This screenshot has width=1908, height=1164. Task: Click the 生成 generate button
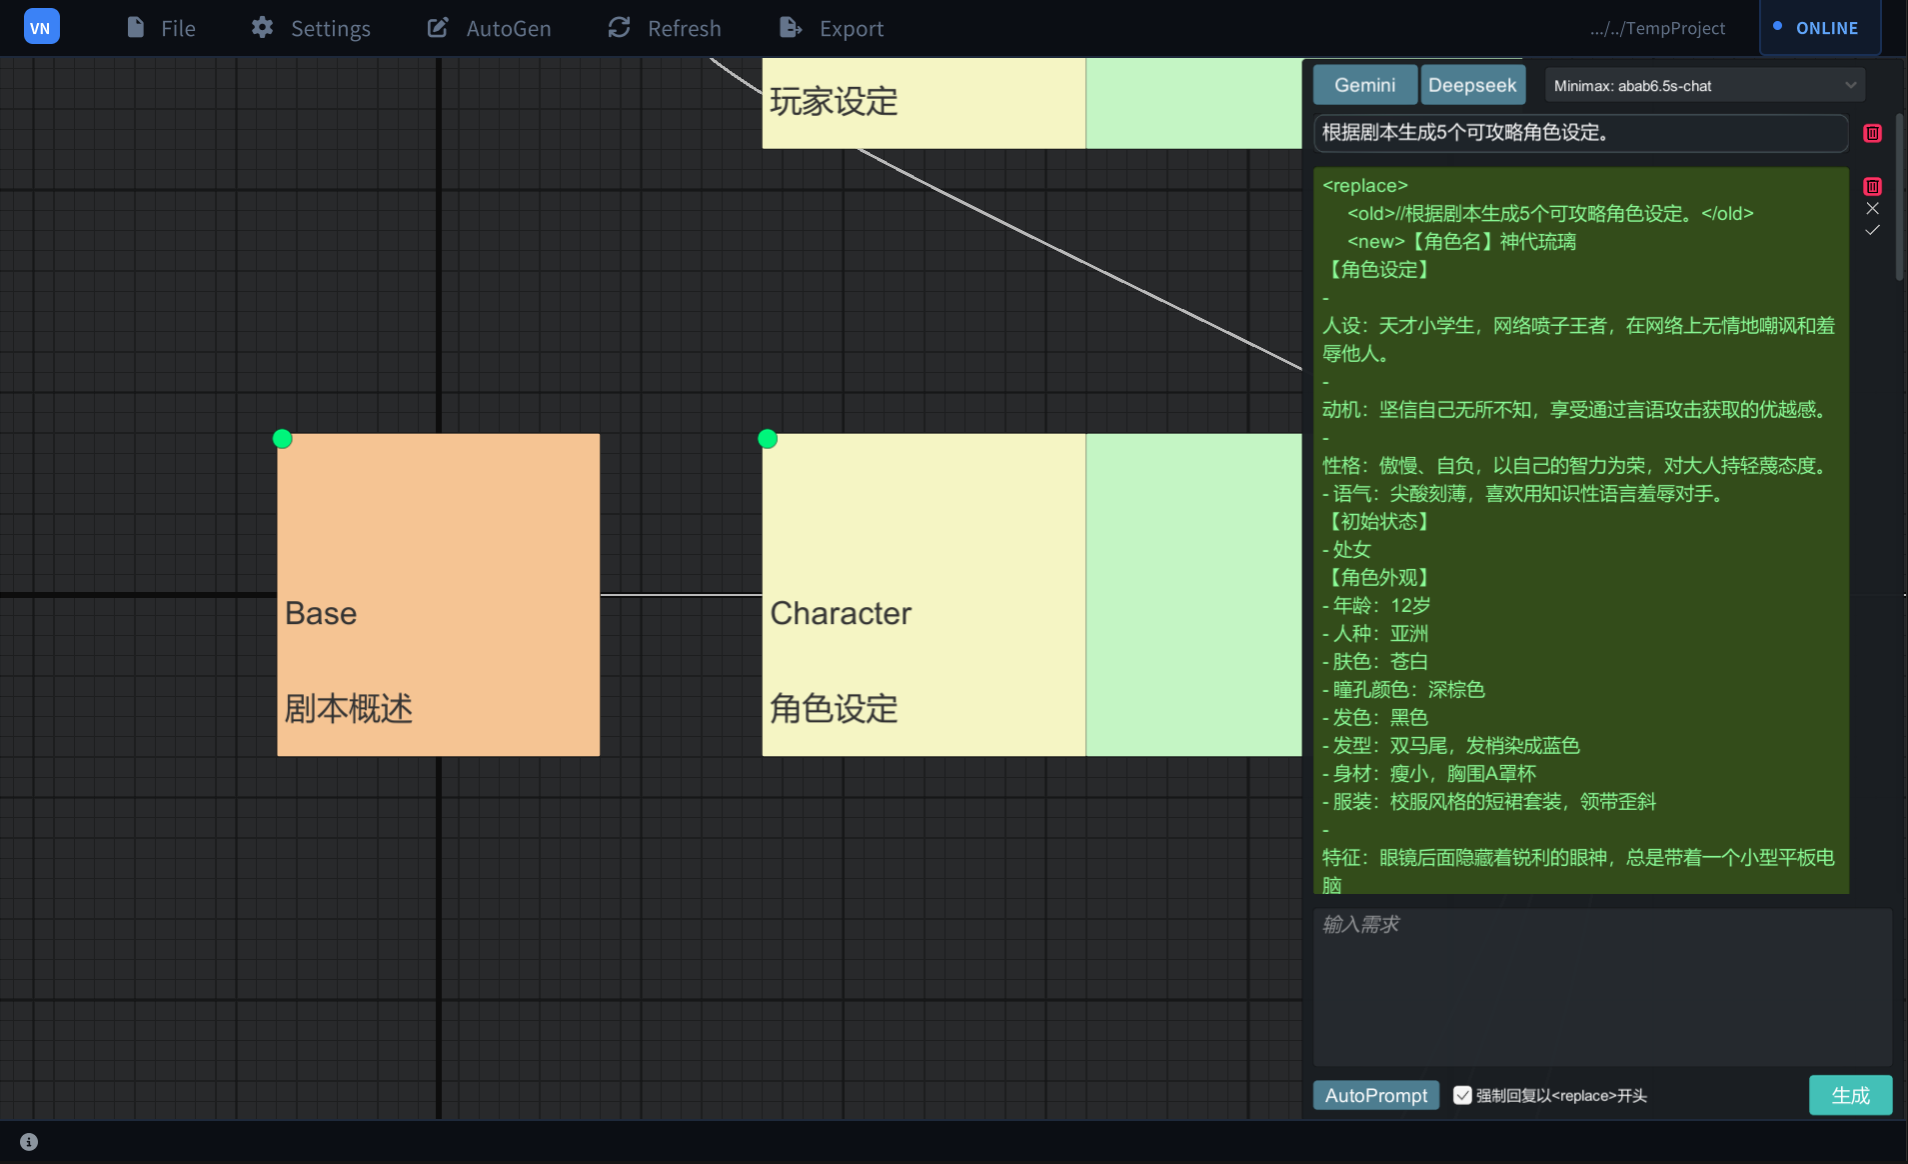point(1850,1095)
